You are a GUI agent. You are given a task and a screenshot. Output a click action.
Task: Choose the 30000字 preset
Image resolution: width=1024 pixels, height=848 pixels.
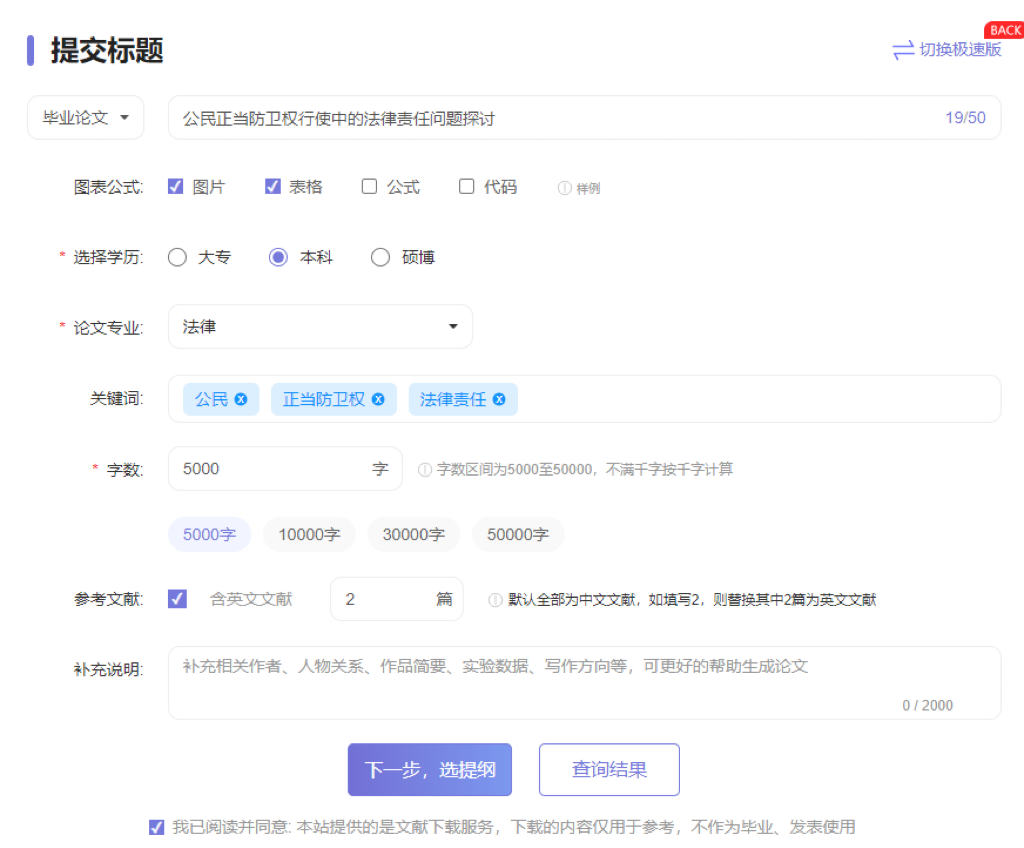coord(414,534)
